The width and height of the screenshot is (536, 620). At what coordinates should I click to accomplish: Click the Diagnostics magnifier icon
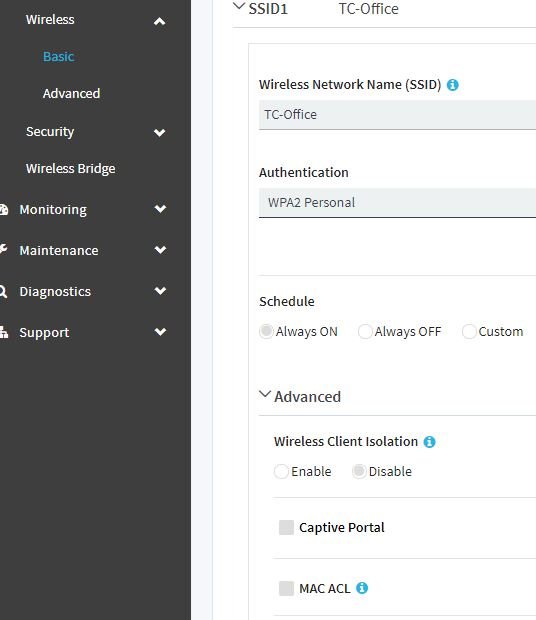tap(3, 291)
